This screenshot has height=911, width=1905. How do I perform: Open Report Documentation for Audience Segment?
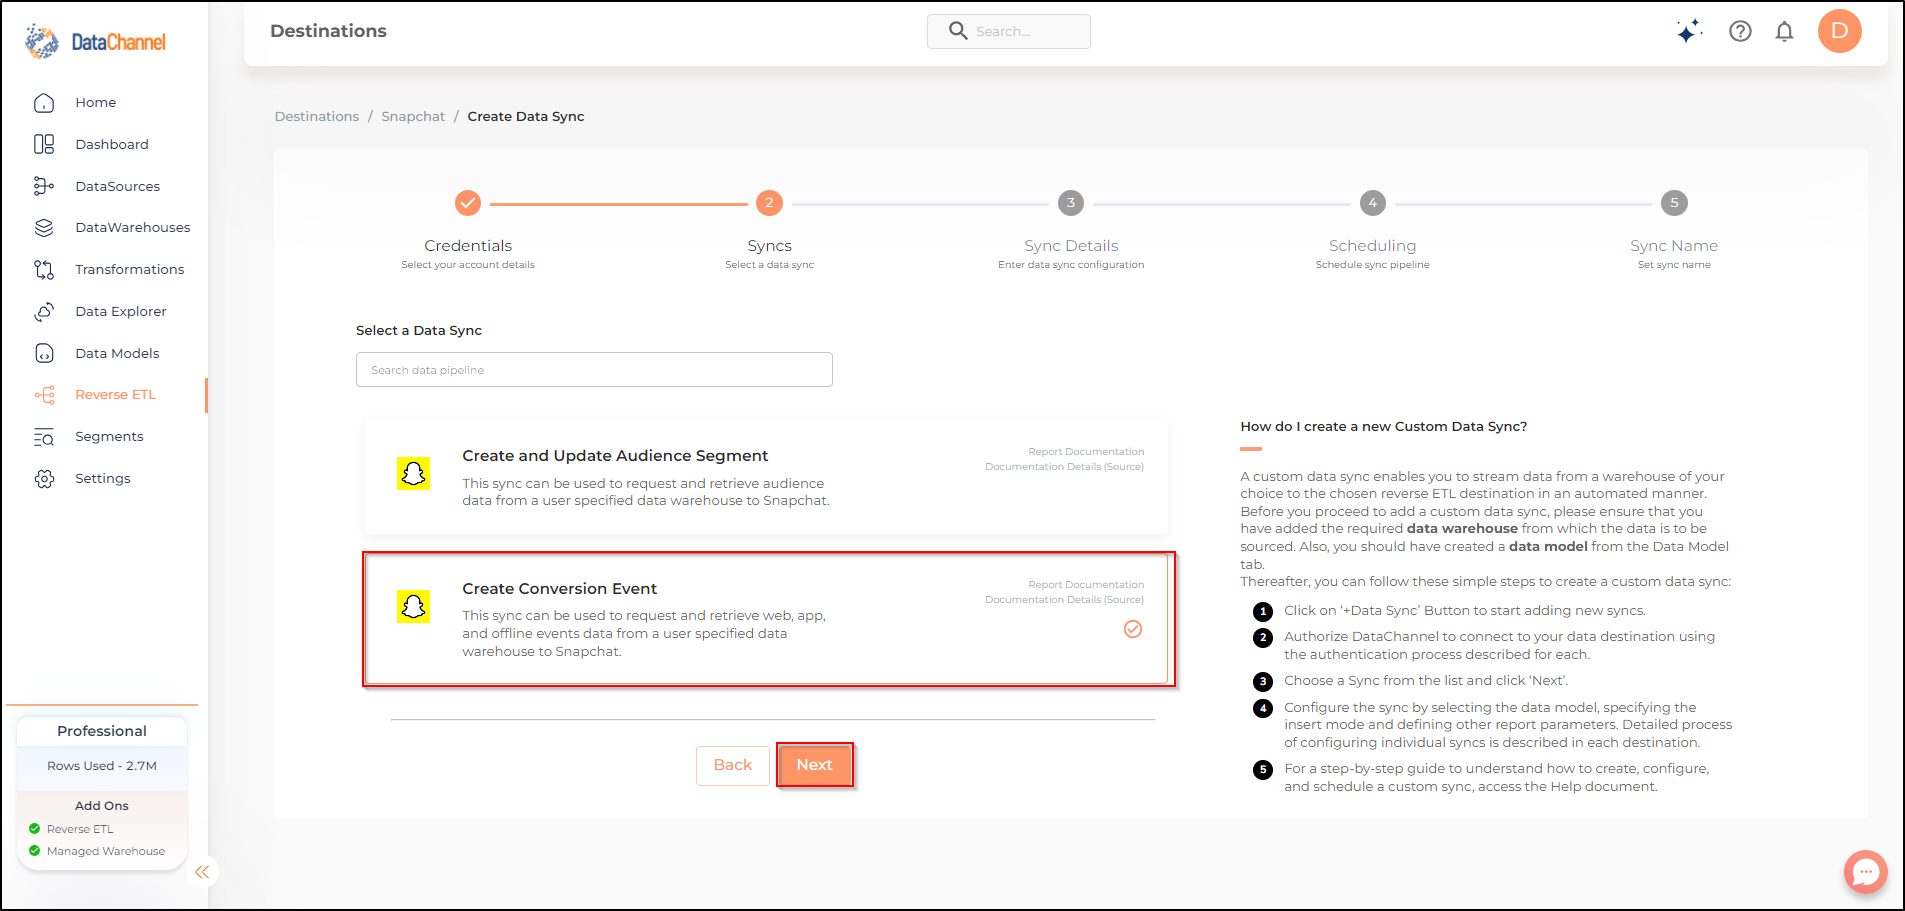(1086, 452)
